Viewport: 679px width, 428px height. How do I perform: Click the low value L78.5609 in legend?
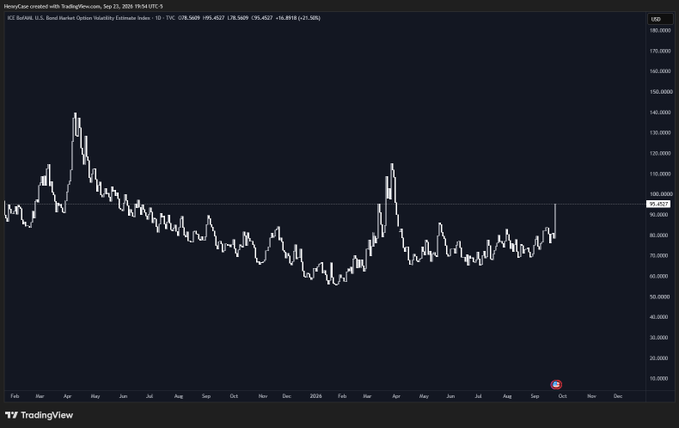(237, 18)
